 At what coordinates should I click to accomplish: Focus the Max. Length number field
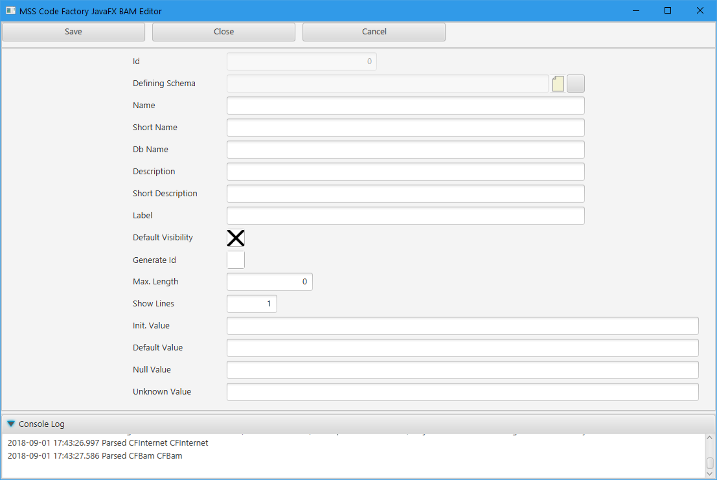pyautogui.click(x=270, y=282)
